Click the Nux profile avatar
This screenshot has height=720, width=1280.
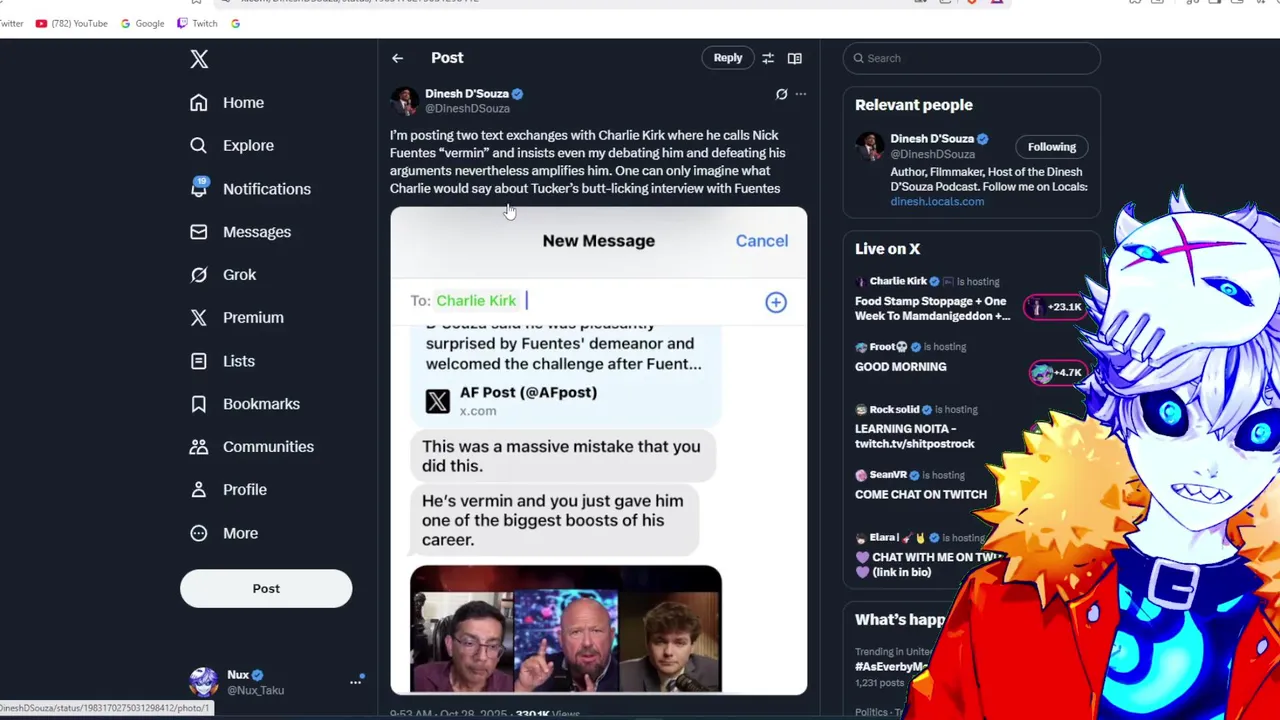pyautogui.click(x=204, y=682)
